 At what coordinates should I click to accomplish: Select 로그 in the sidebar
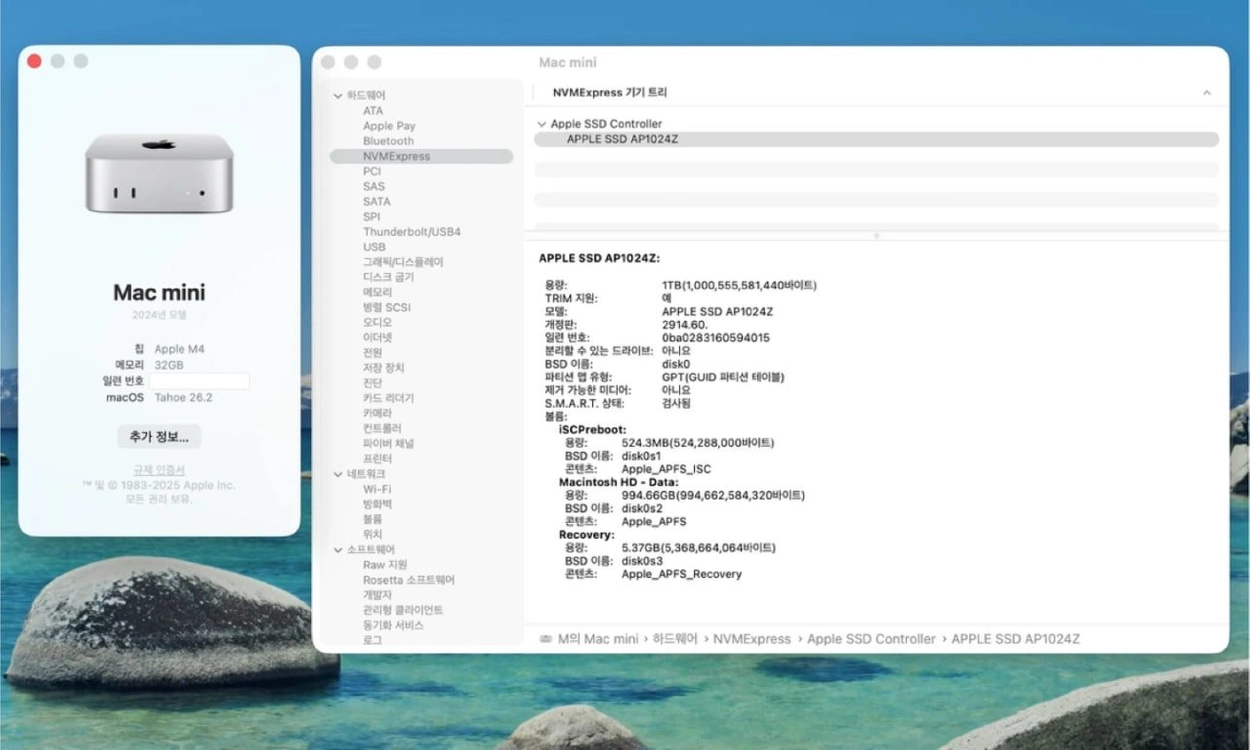[x=372, y=640]
